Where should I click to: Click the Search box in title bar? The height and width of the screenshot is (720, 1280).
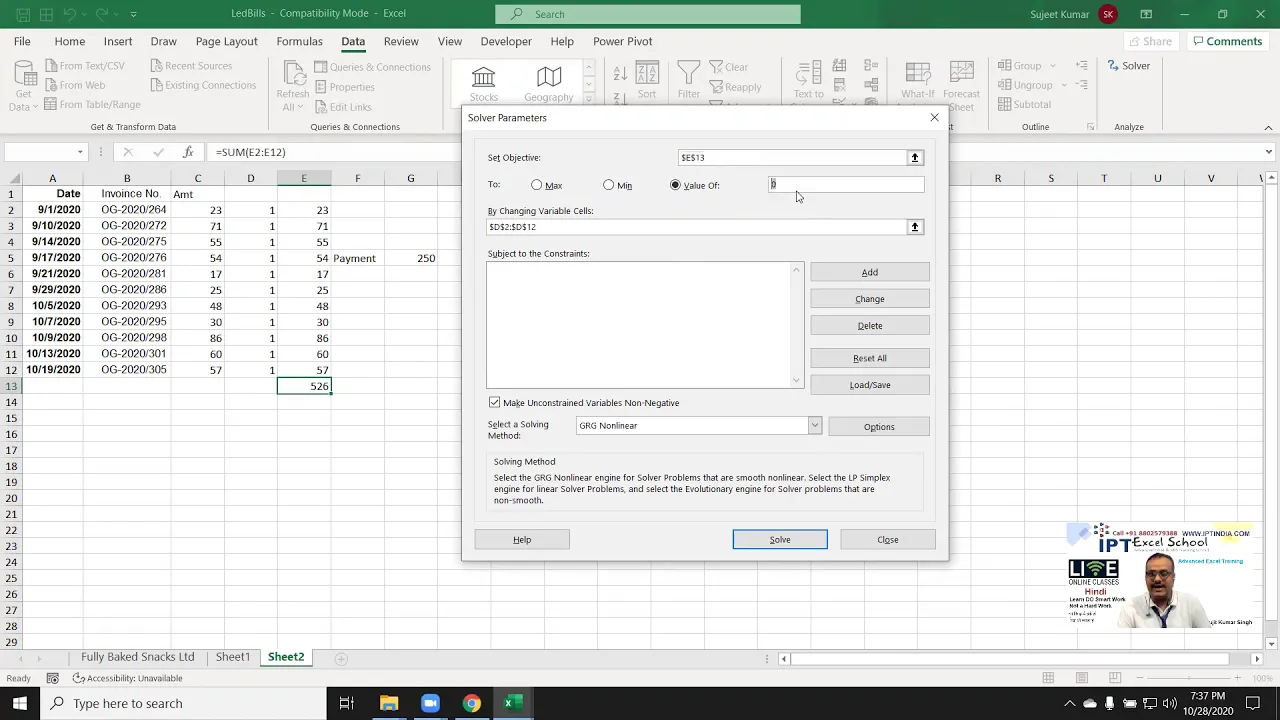pos(648,14)
